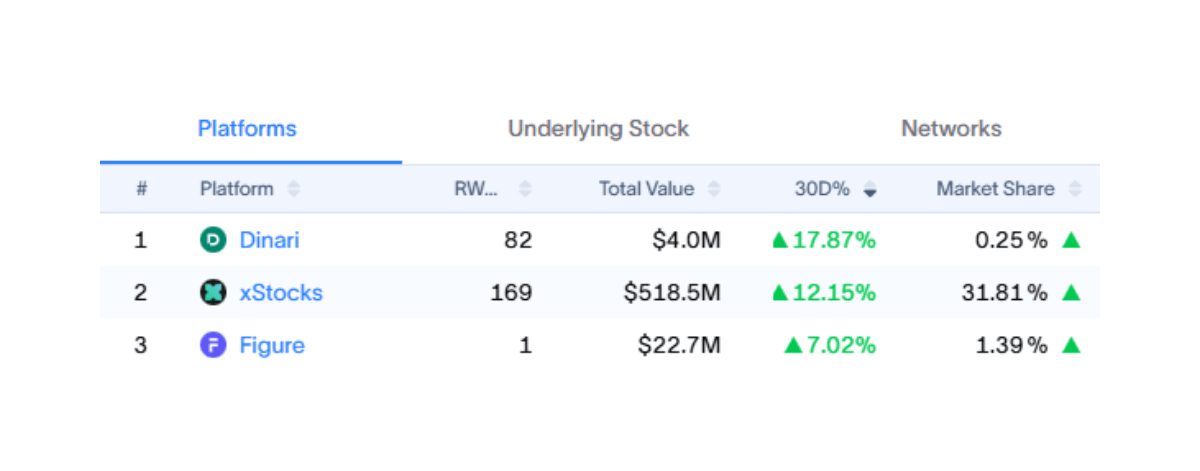Click the 12.15% change value
Viewport: 1200px width, 471px height.
[x=834, y=293]
